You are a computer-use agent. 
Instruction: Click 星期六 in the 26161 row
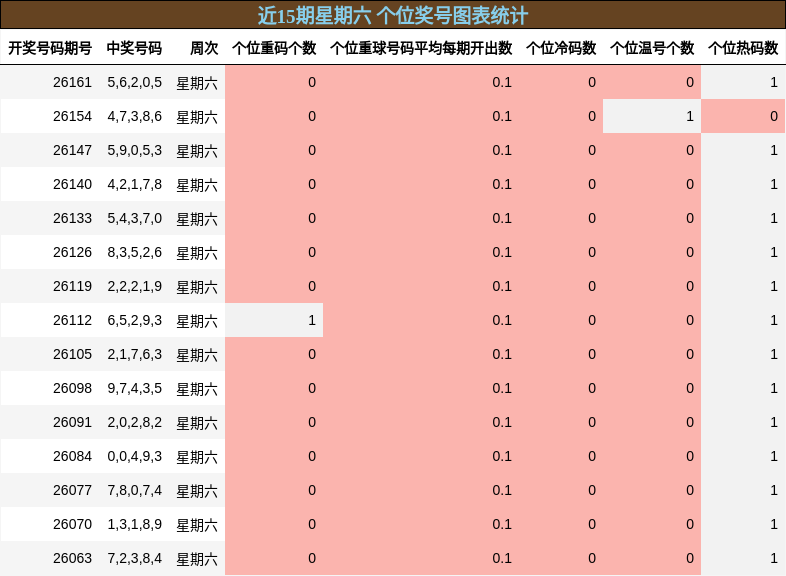pos(197,83)
